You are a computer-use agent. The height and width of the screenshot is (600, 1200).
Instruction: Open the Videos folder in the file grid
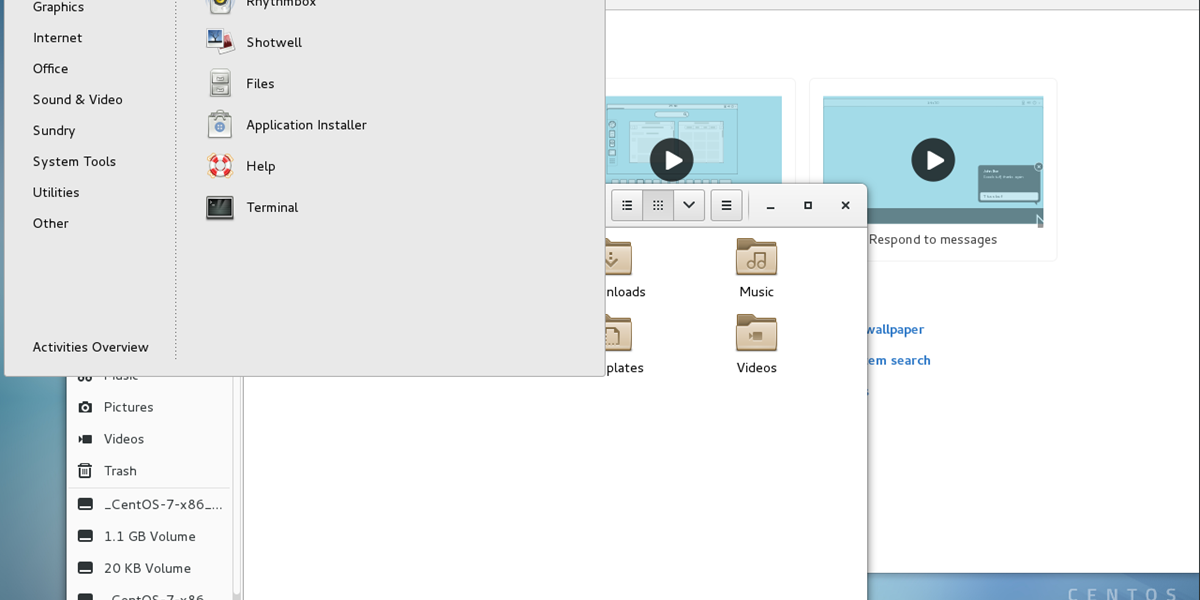pos(757,344)
